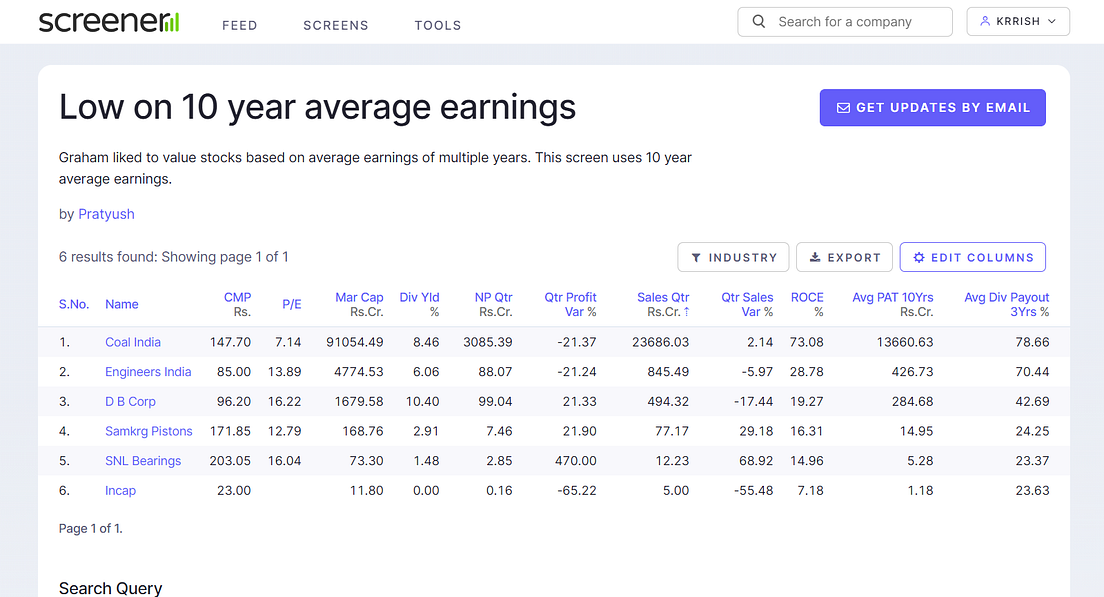Sort by Mar Cap column
The width and height of the screenshot is (1104, 597).
click(x=359, y=304)
